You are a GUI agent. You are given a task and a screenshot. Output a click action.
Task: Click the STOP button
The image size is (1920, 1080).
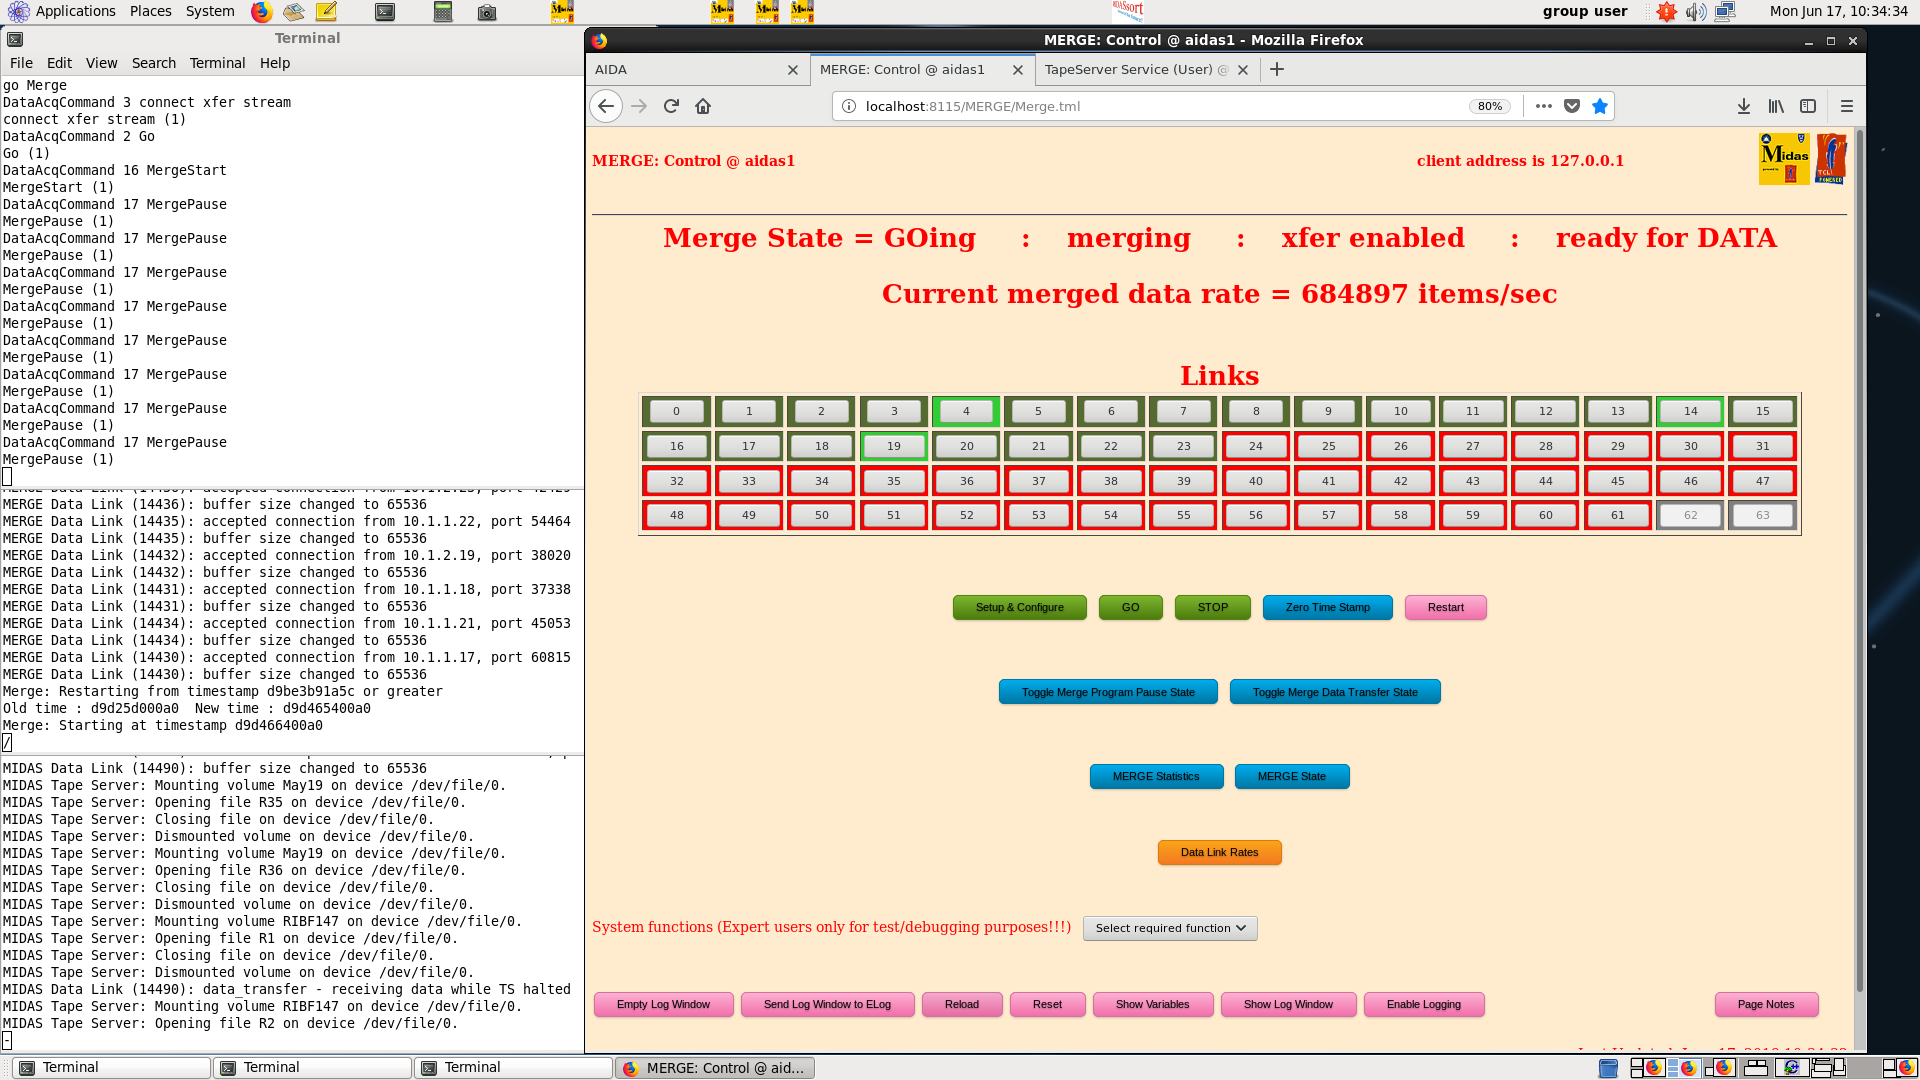coord(1212,608)
